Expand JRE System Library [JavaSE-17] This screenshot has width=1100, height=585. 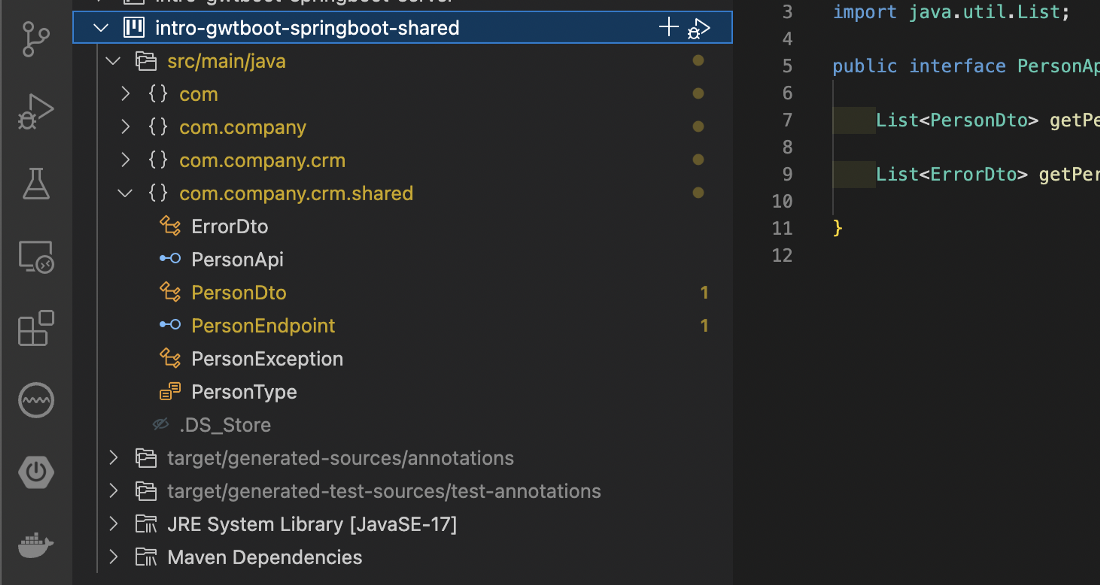(114, 524)
